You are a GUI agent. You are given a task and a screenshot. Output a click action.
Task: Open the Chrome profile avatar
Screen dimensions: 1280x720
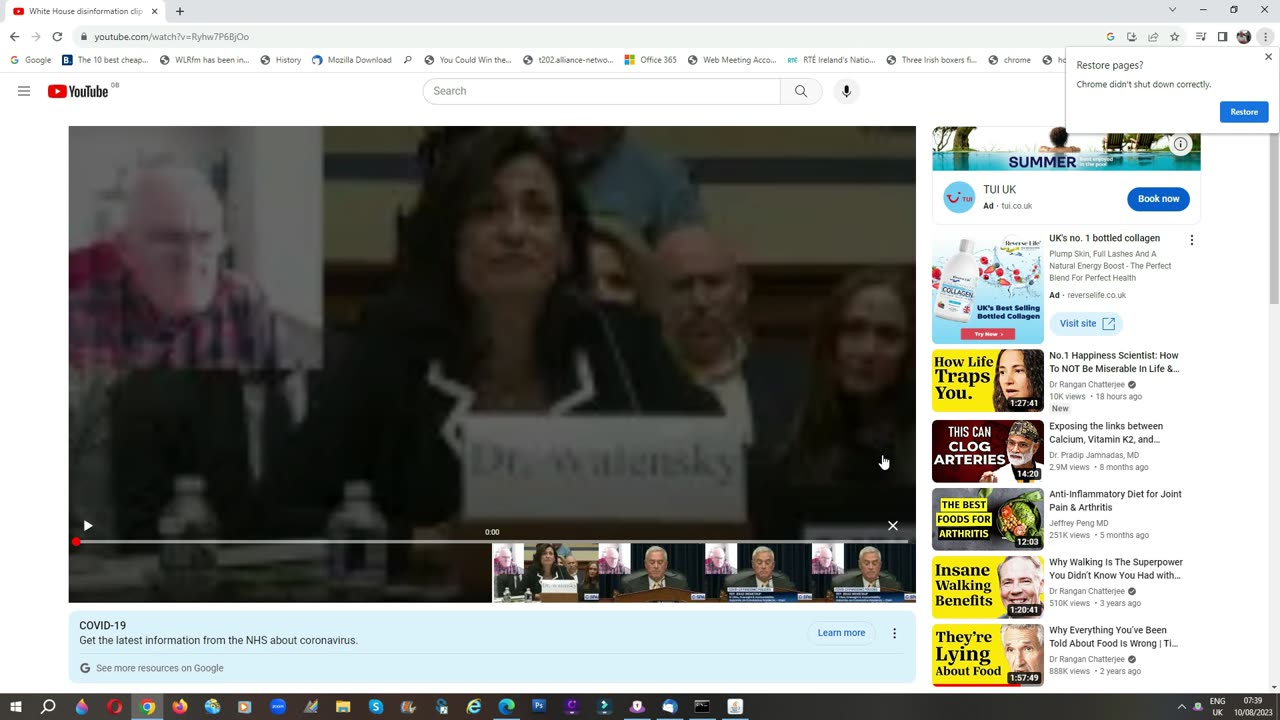pos(1244,37)
